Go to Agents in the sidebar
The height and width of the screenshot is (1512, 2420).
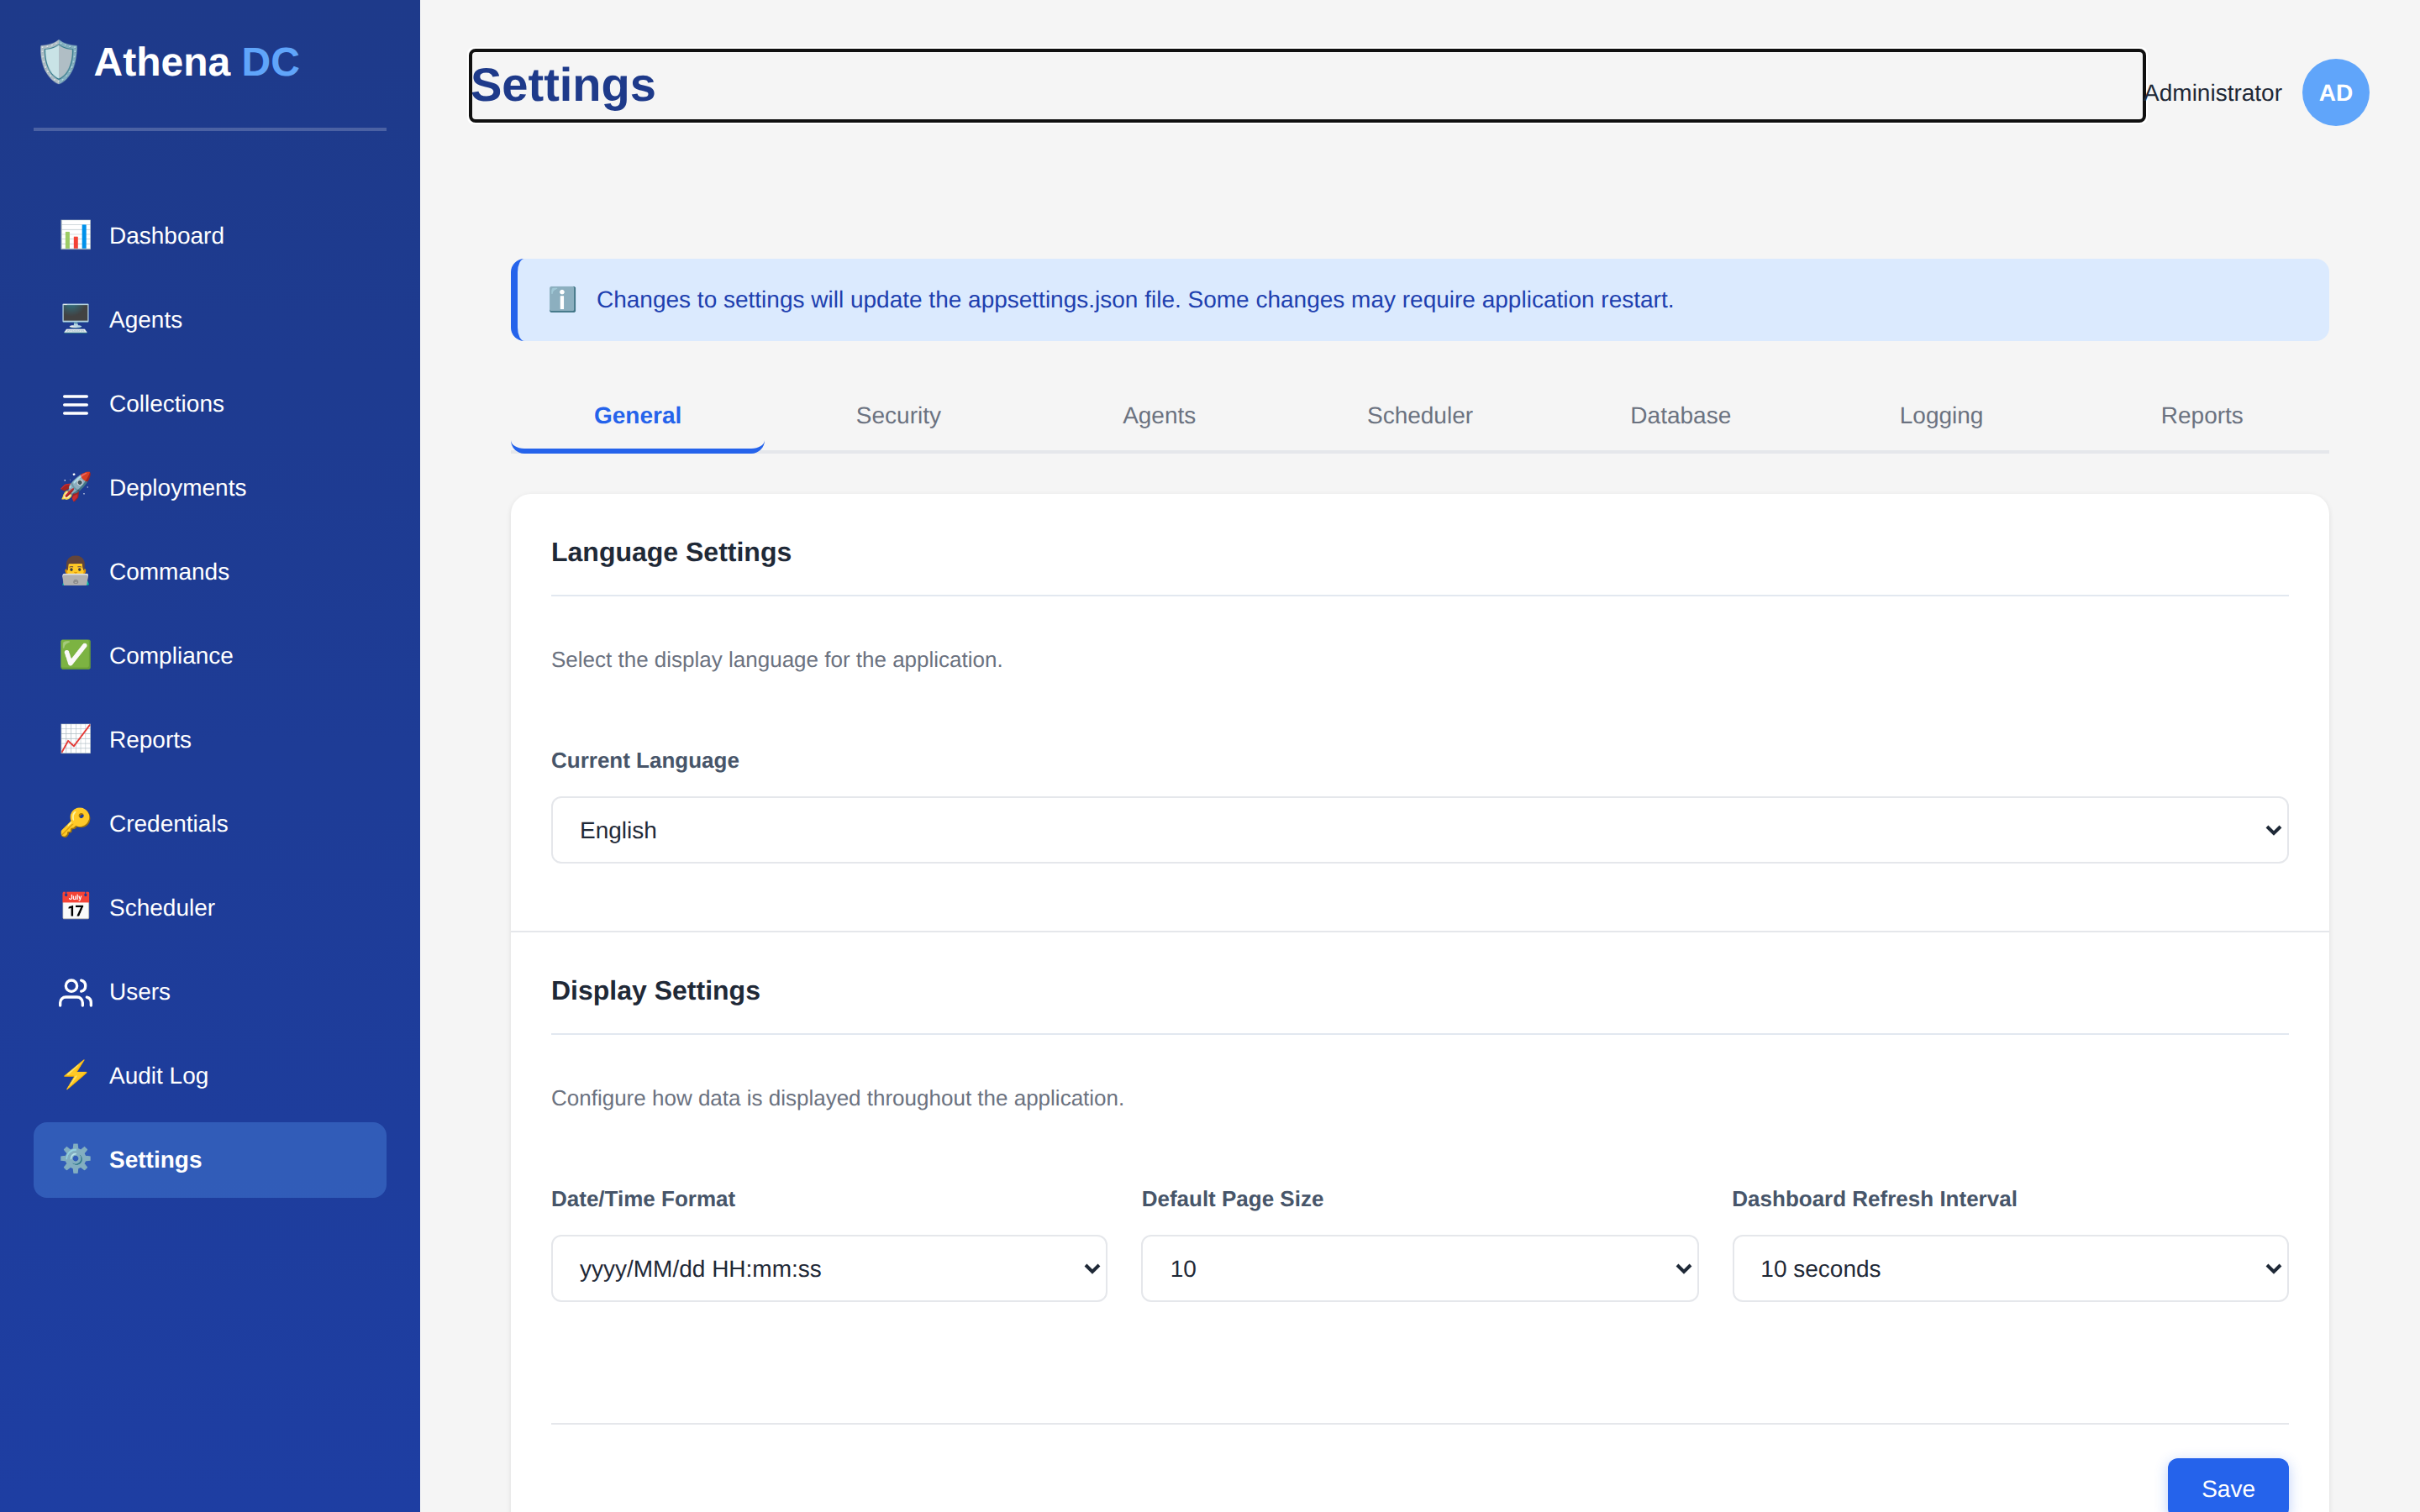[x=145, y=319]
